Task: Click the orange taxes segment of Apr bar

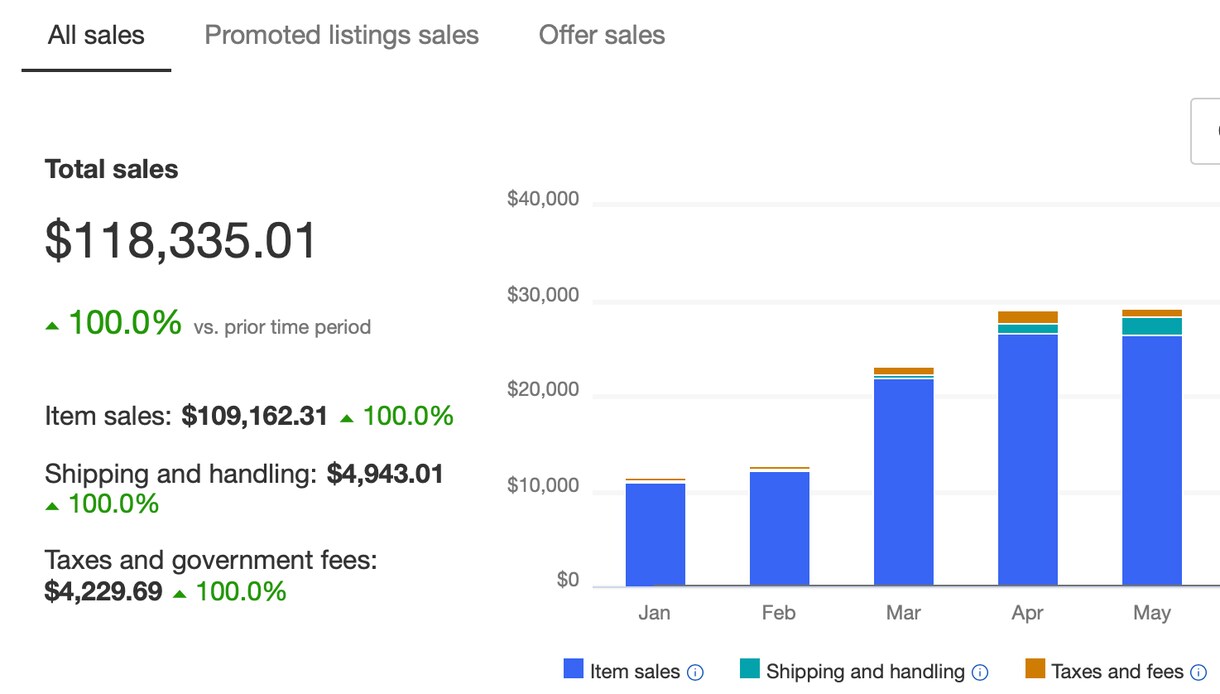Action: [x=1027, y=317]
